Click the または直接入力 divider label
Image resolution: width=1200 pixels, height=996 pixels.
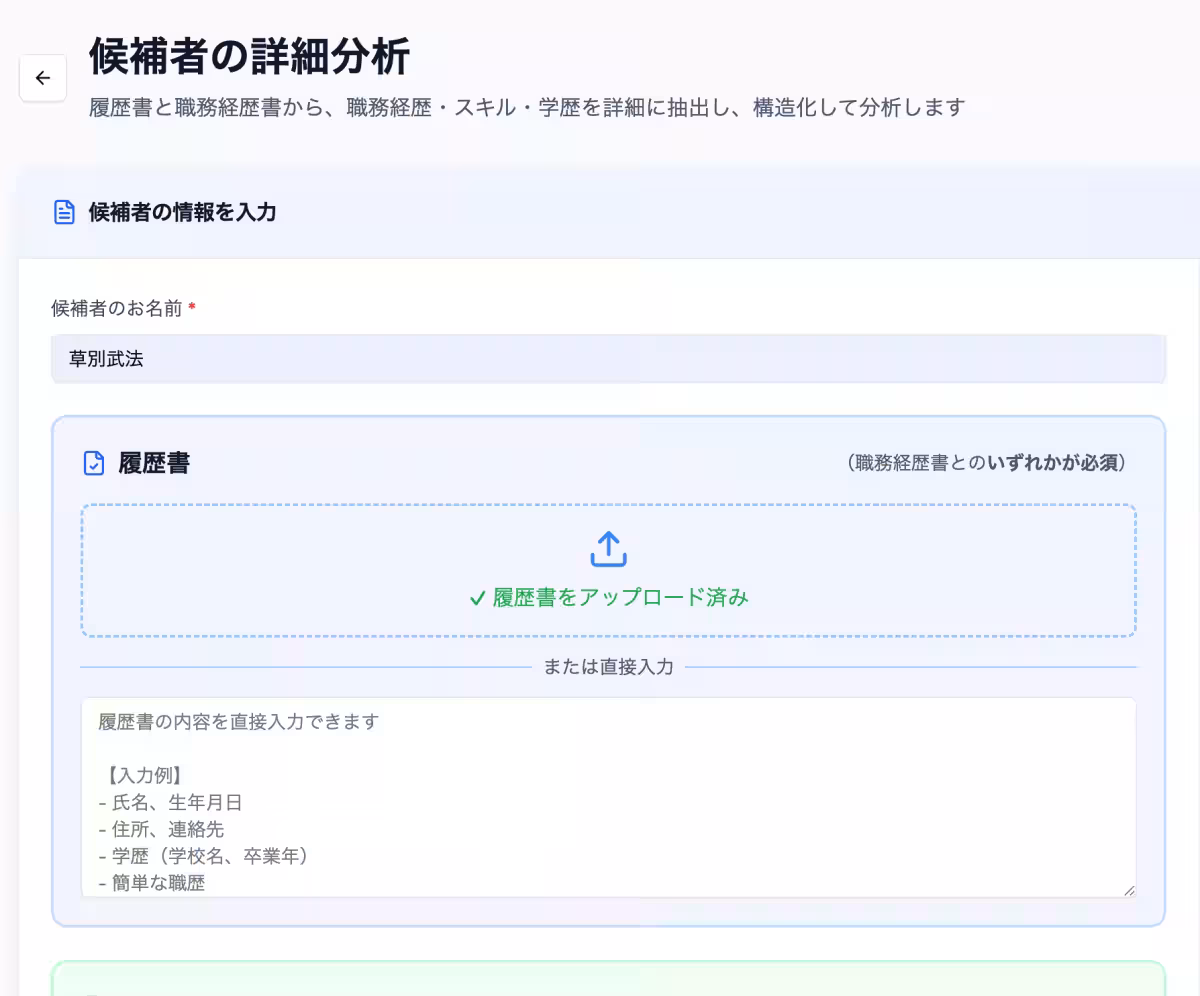pyautogui.click(x=607, y=667)
